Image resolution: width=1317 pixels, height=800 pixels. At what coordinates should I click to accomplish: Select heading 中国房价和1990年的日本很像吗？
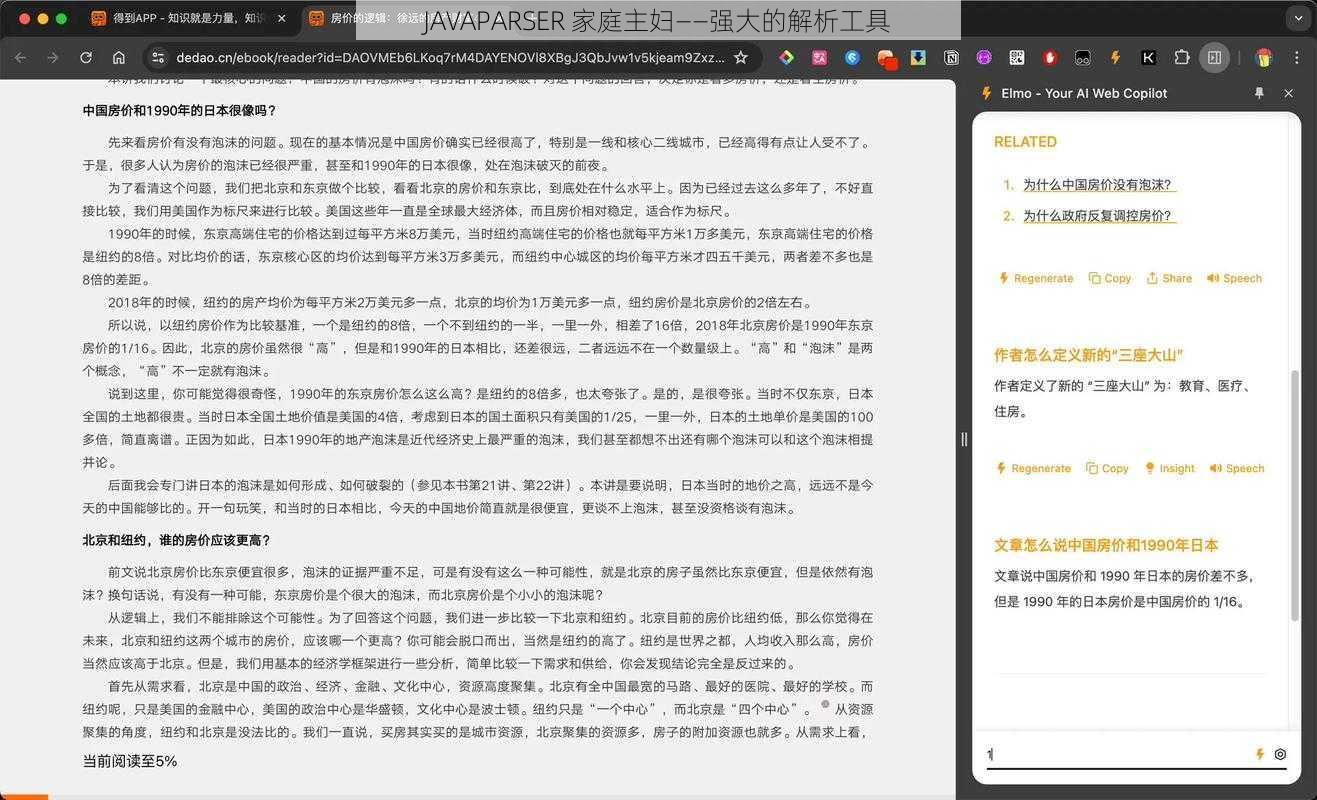click(179, 110)
